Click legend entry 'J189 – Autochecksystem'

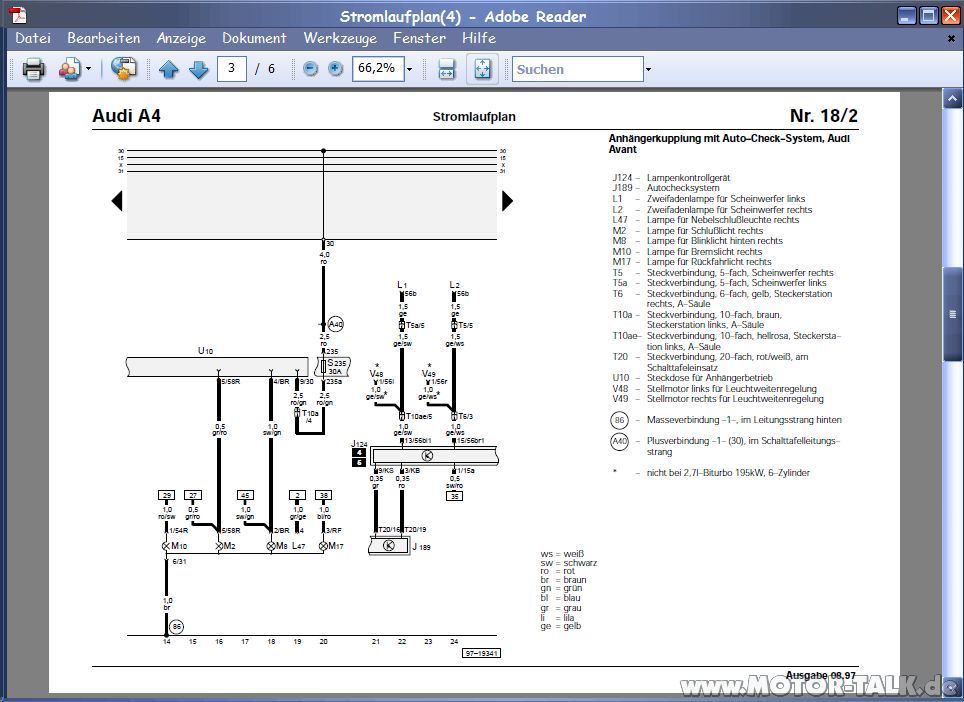click(665, 188)
